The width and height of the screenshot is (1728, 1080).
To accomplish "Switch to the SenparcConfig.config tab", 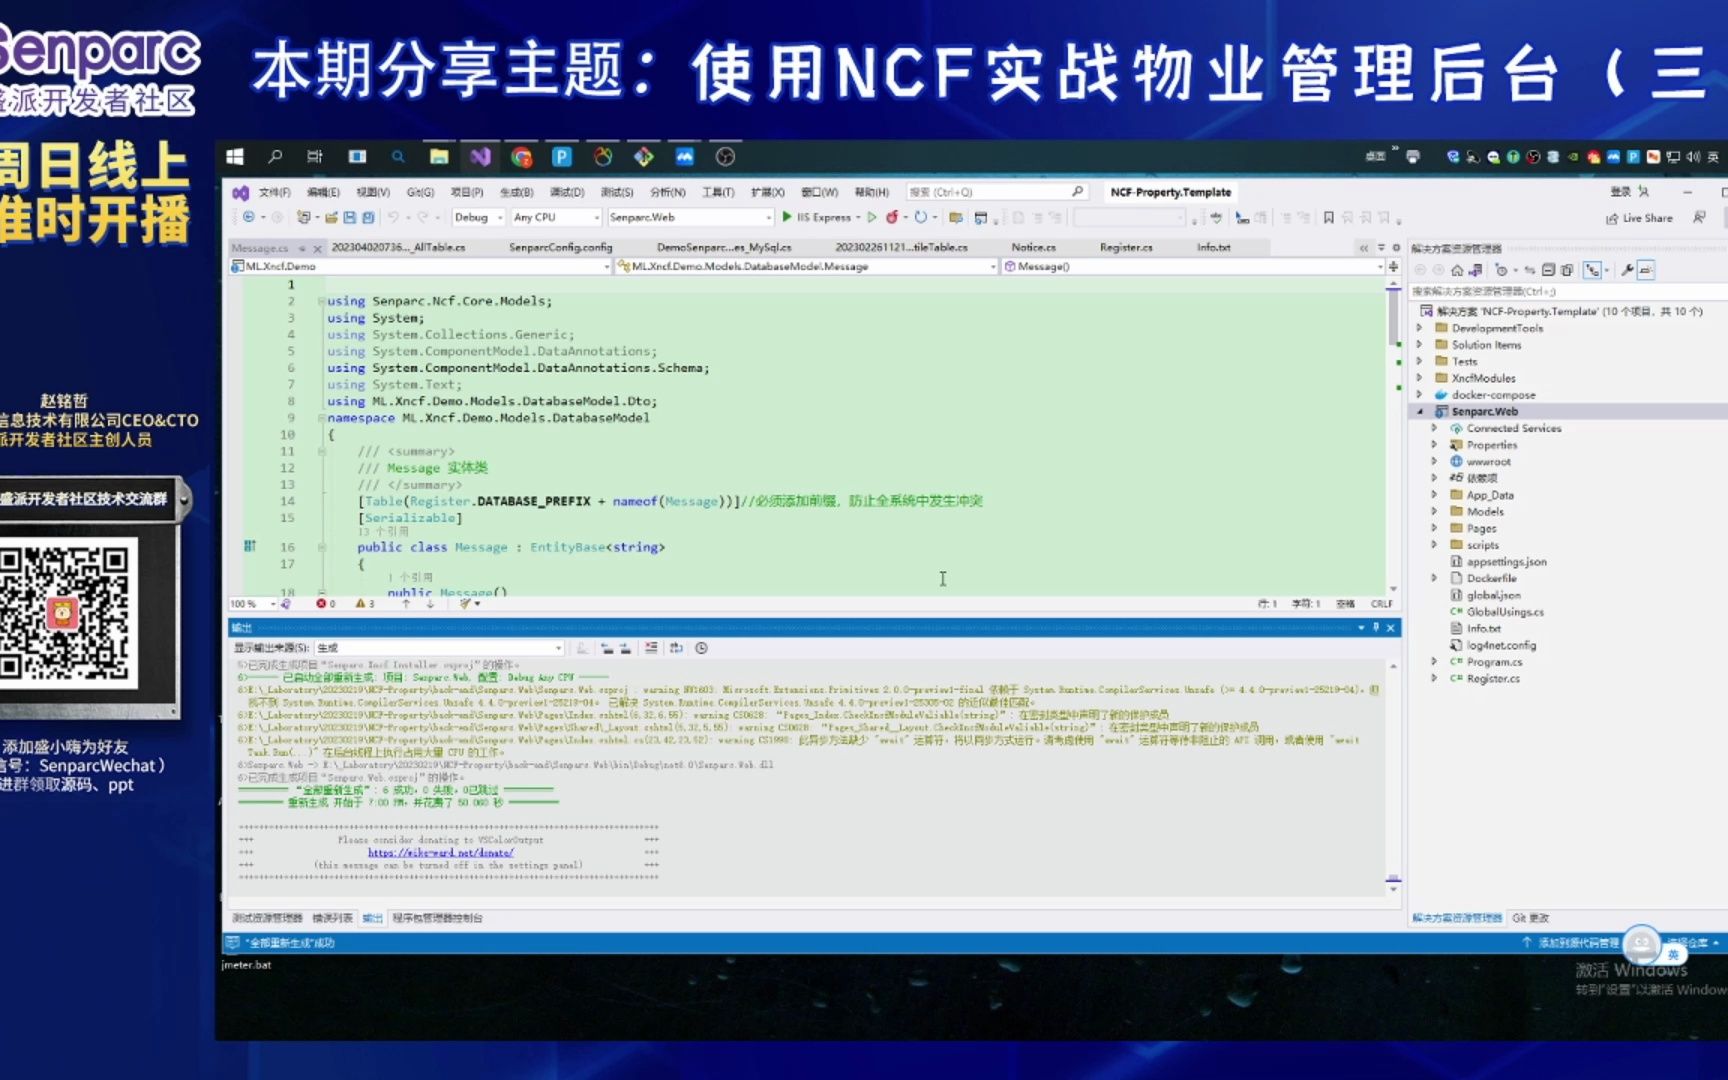I will (560, 247).
